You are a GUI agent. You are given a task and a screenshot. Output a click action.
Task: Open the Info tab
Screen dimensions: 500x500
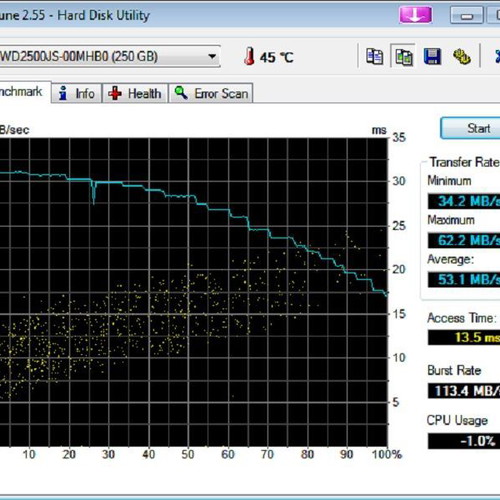tap(76, 93)
